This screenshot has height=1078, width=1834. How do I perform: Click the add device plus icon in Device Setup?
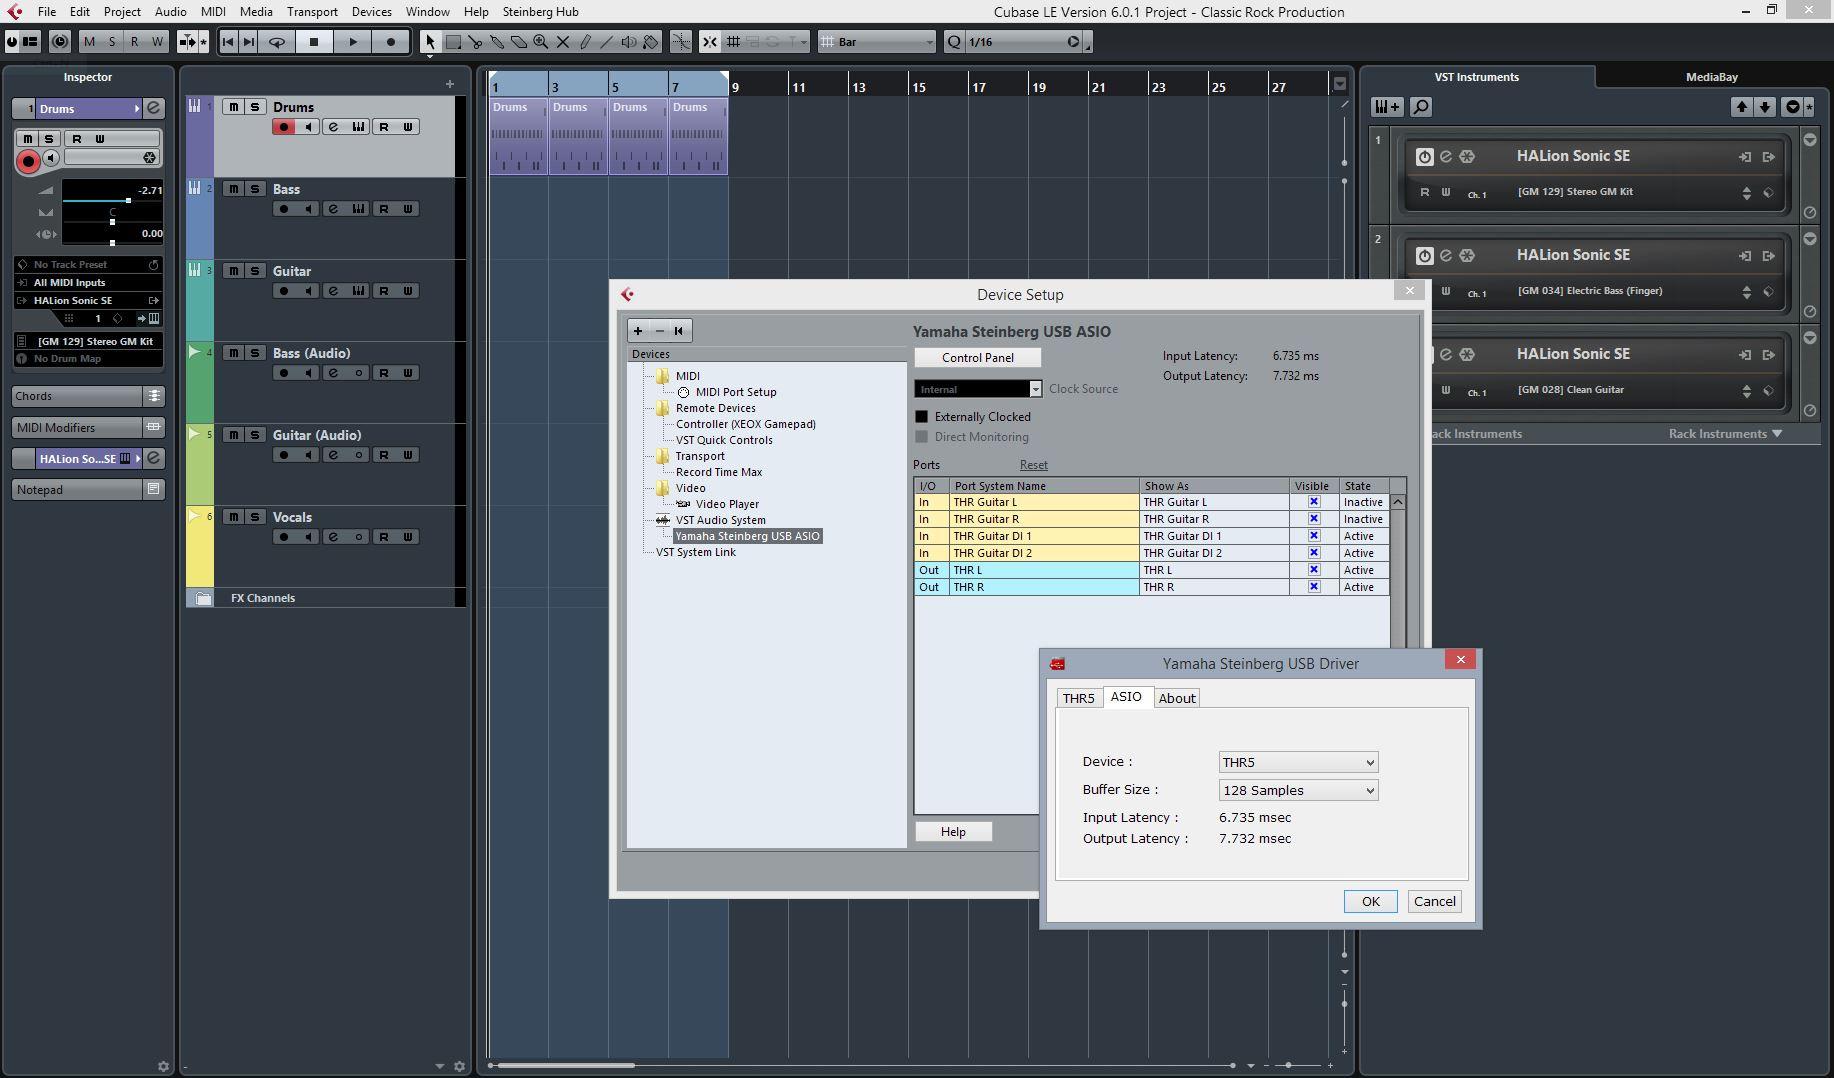638,331
